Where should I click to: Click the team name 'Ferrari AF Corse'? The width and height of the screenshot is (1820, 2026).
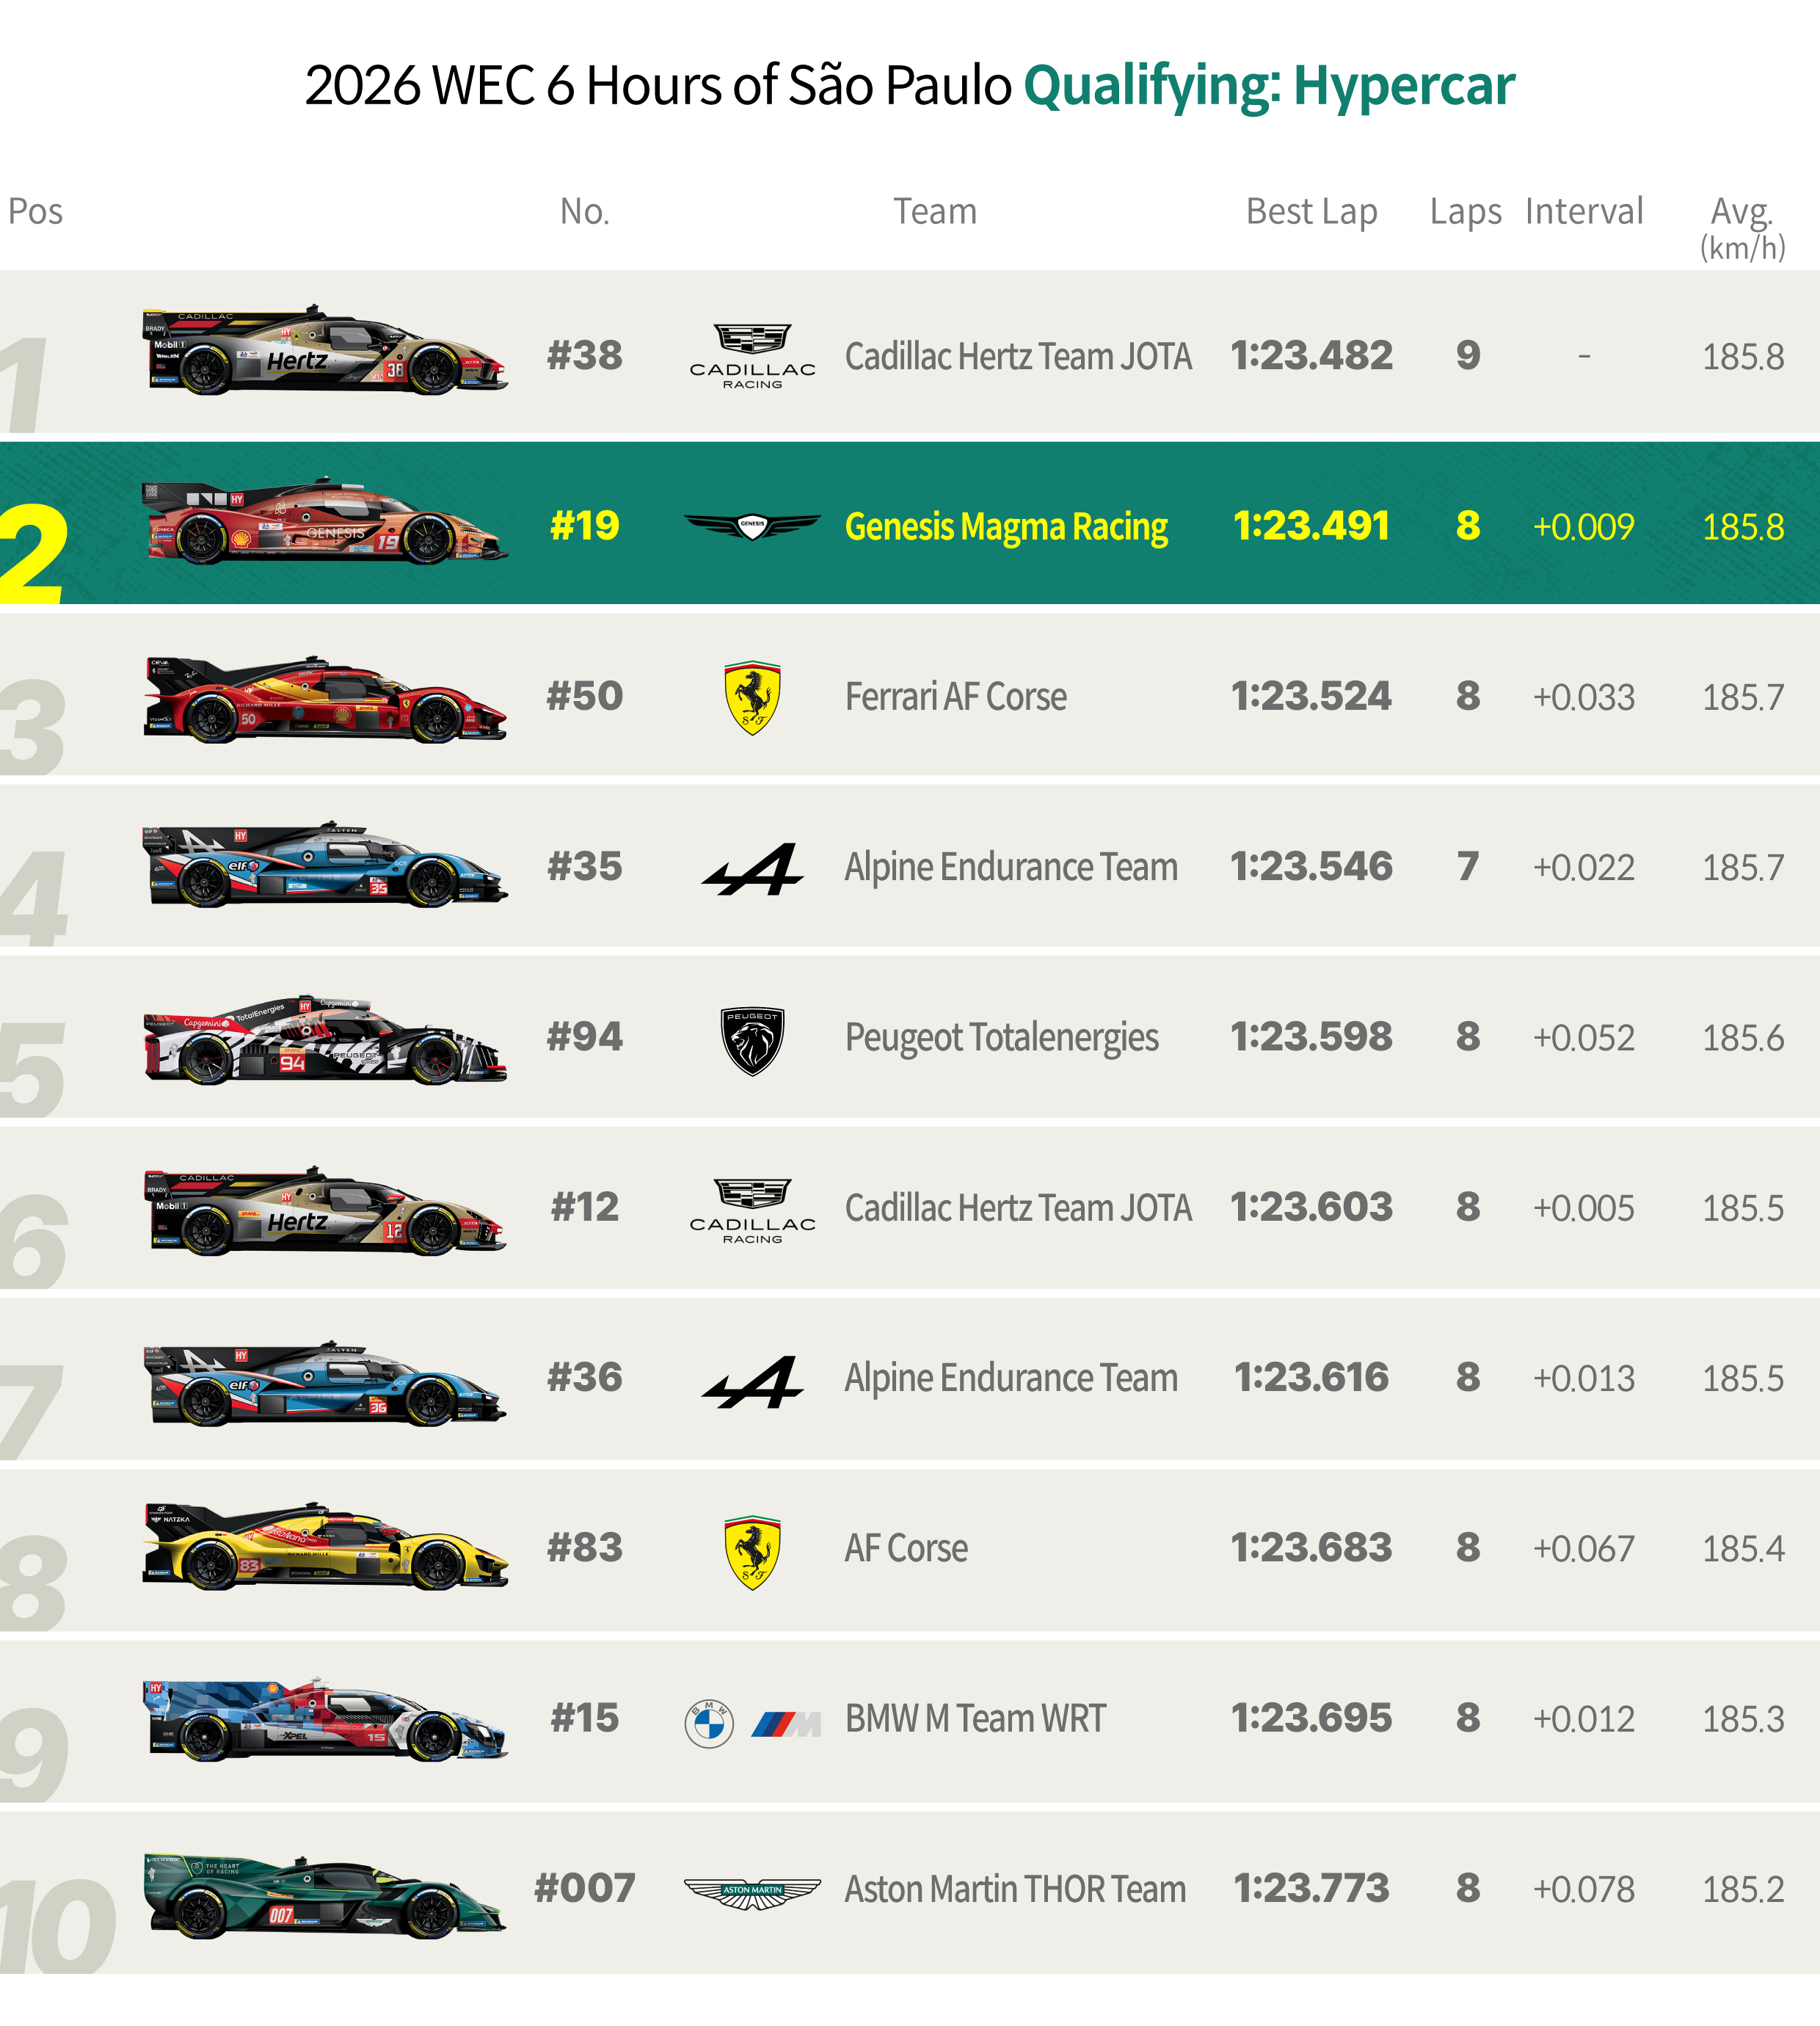956,697
